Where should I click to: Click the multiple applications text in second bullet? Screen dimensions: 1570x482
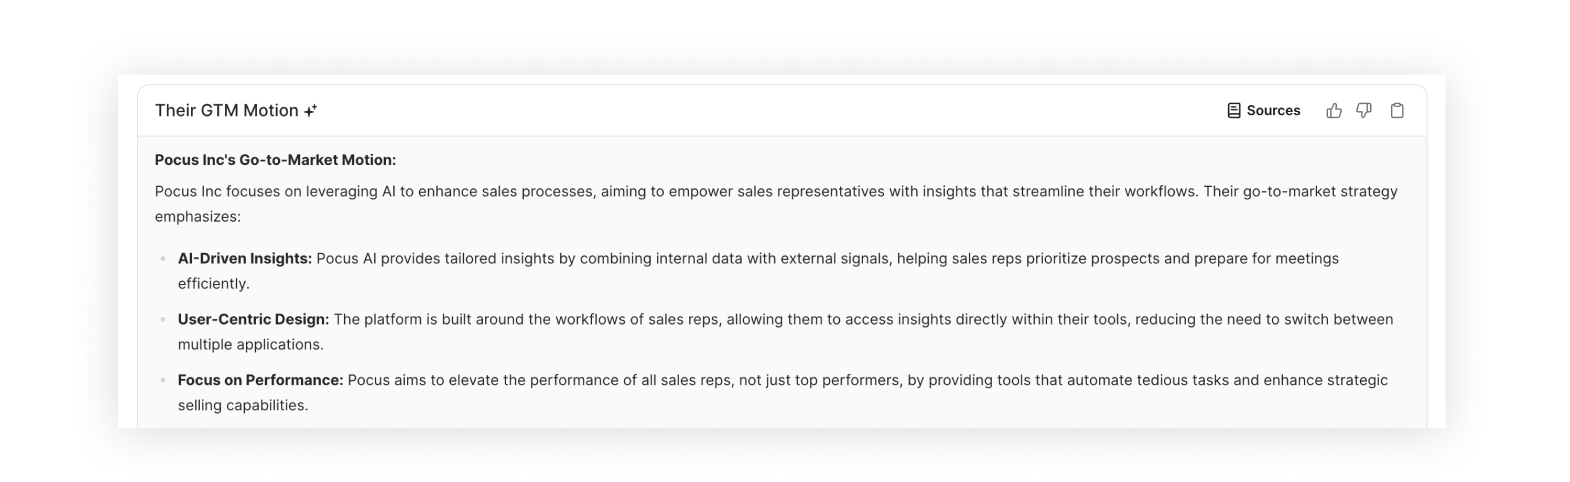[251, 345]
